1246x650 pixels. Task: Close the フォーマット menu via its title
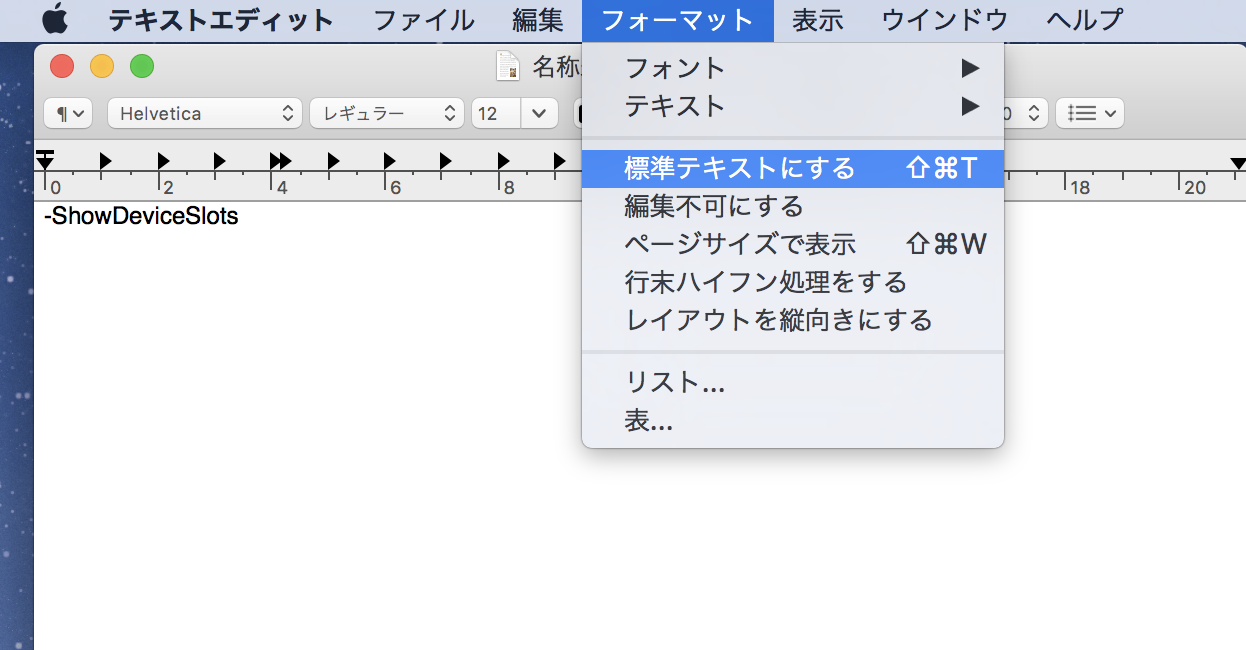click(678, 19)
